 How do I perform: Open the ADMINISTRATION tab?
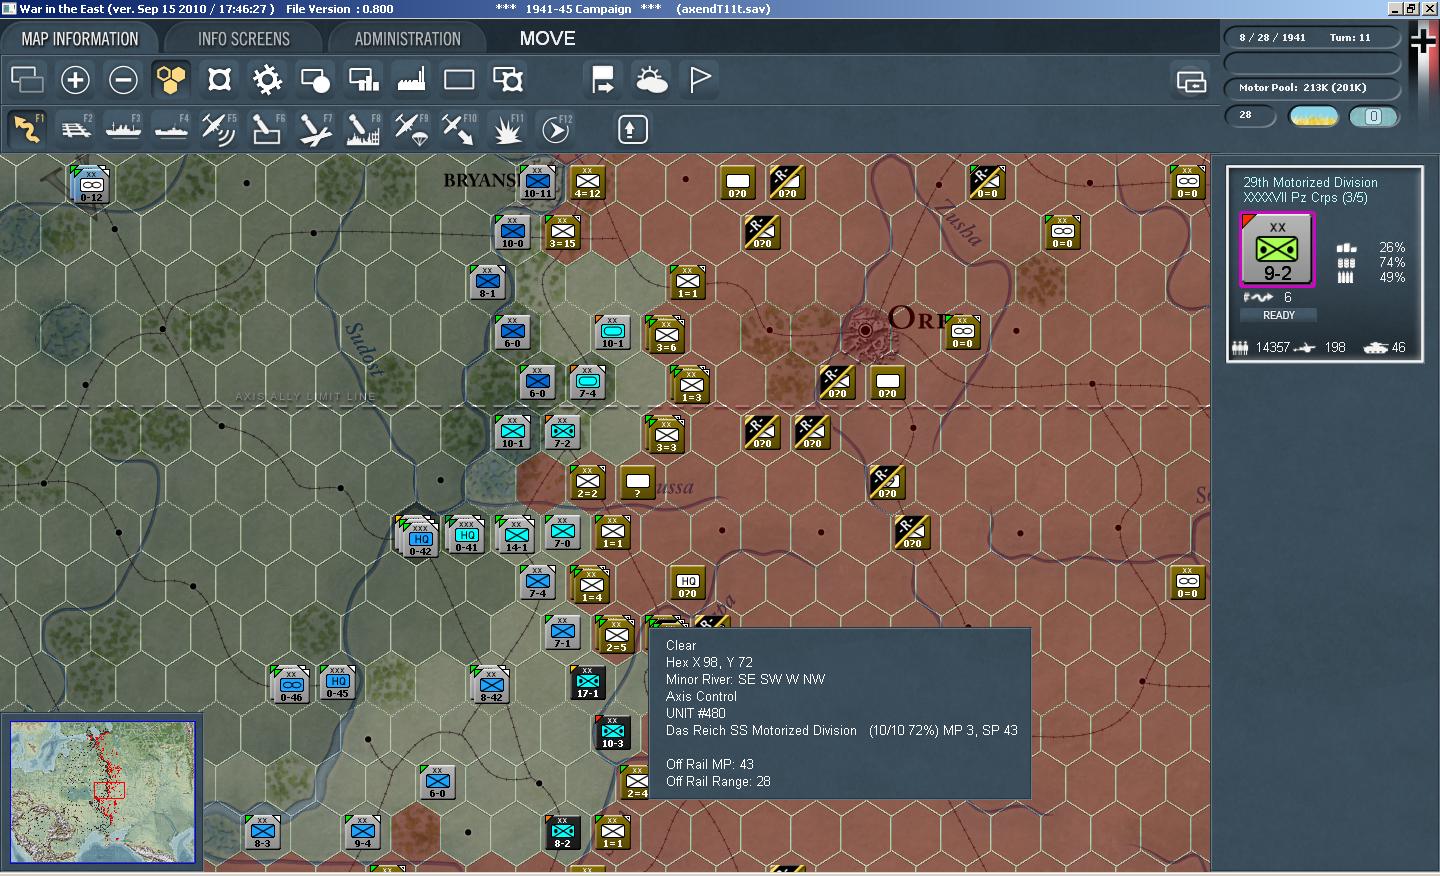tap(407, 39)
